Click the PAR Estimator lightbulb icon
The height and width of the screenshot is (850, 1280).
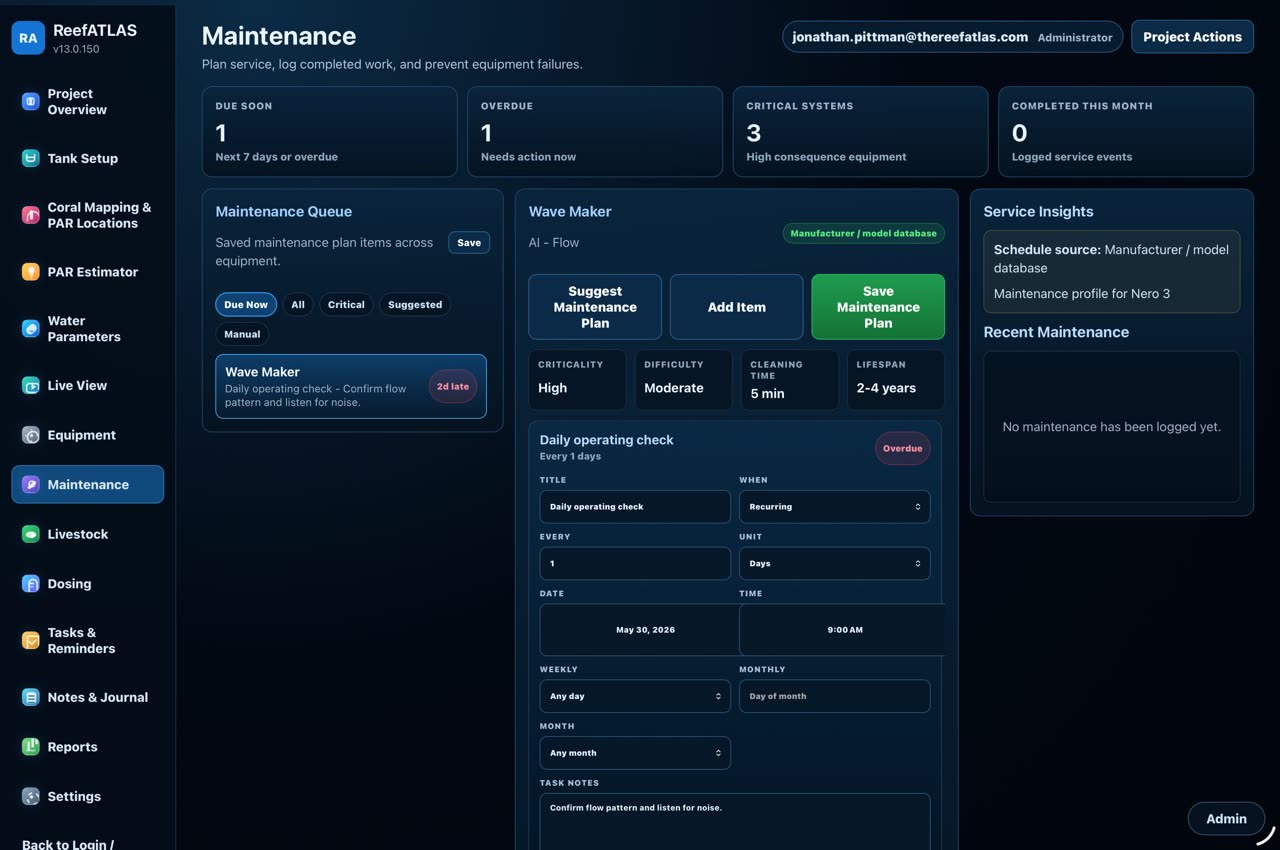31,272
